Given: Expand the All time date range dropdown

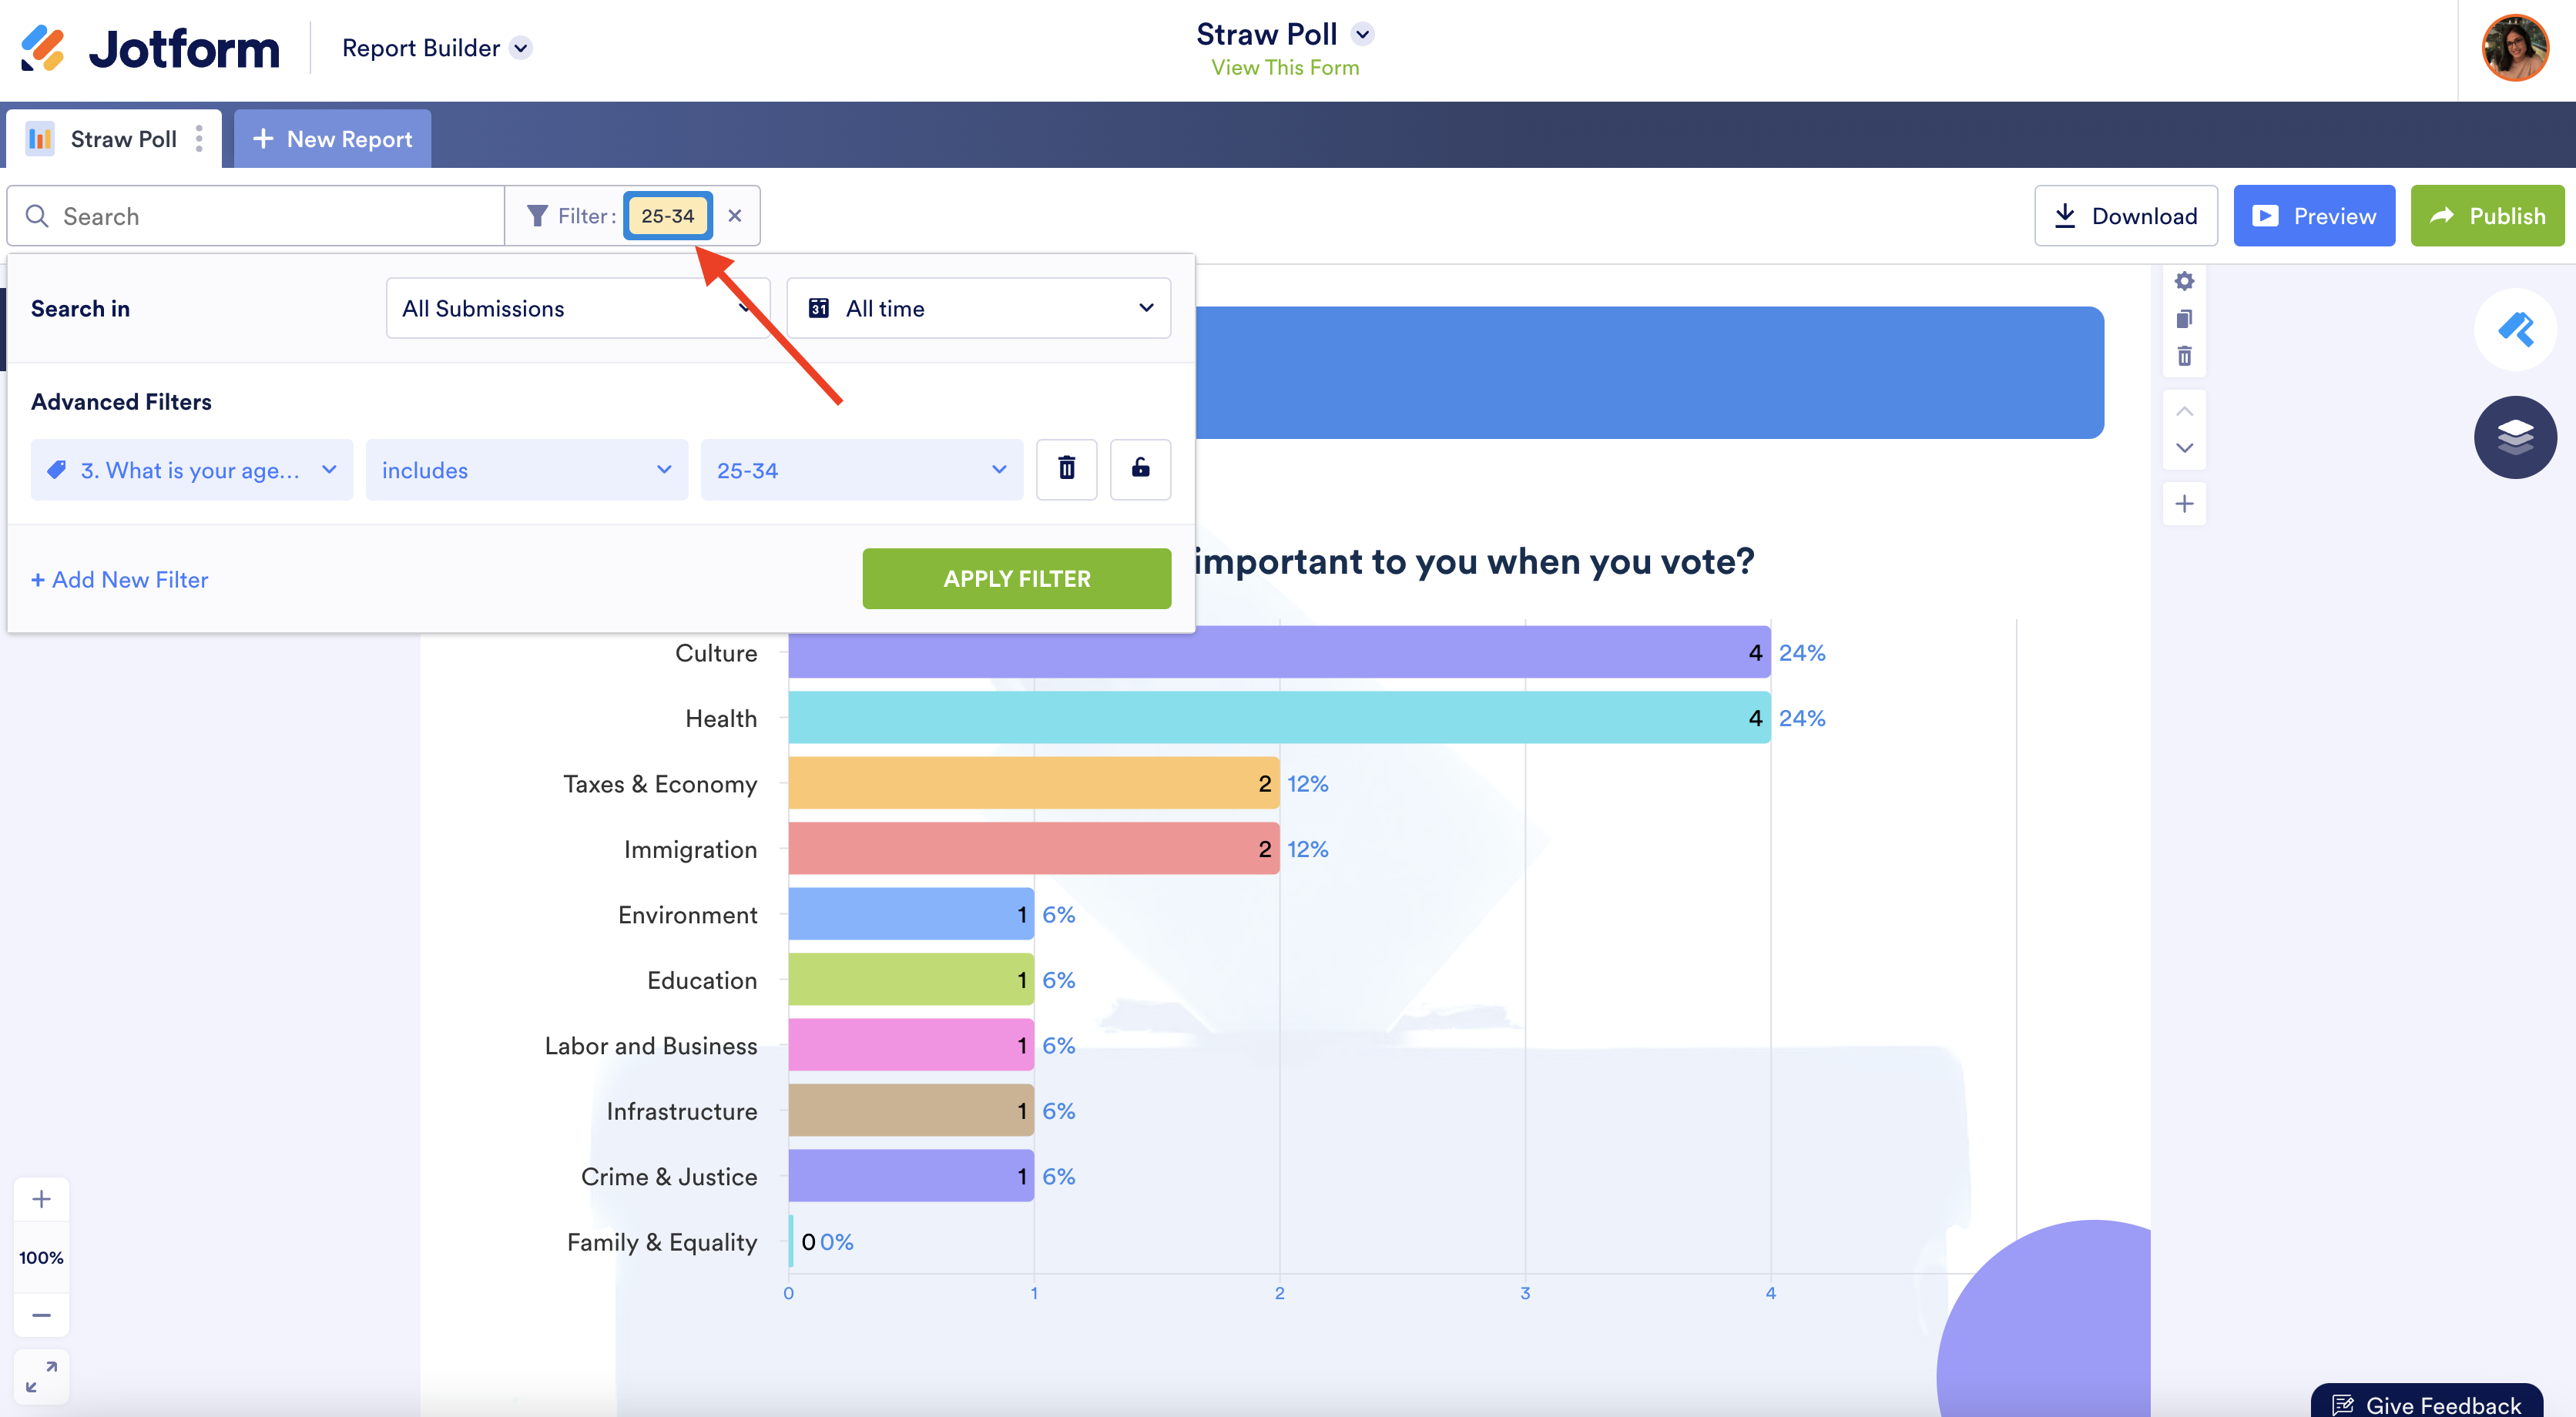Looking at the screenshot, I should 978,308.
